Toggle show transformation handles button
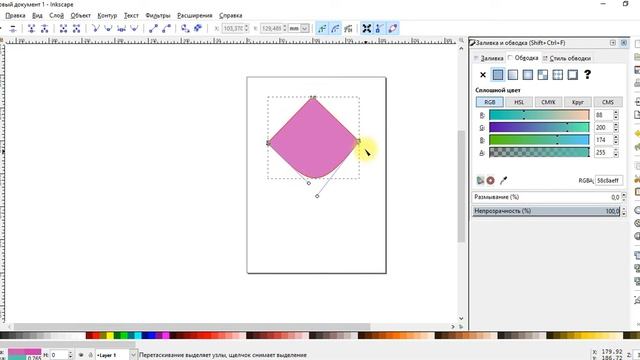The image size is (640, 360). pyautogui.click(x=367, y=29)
